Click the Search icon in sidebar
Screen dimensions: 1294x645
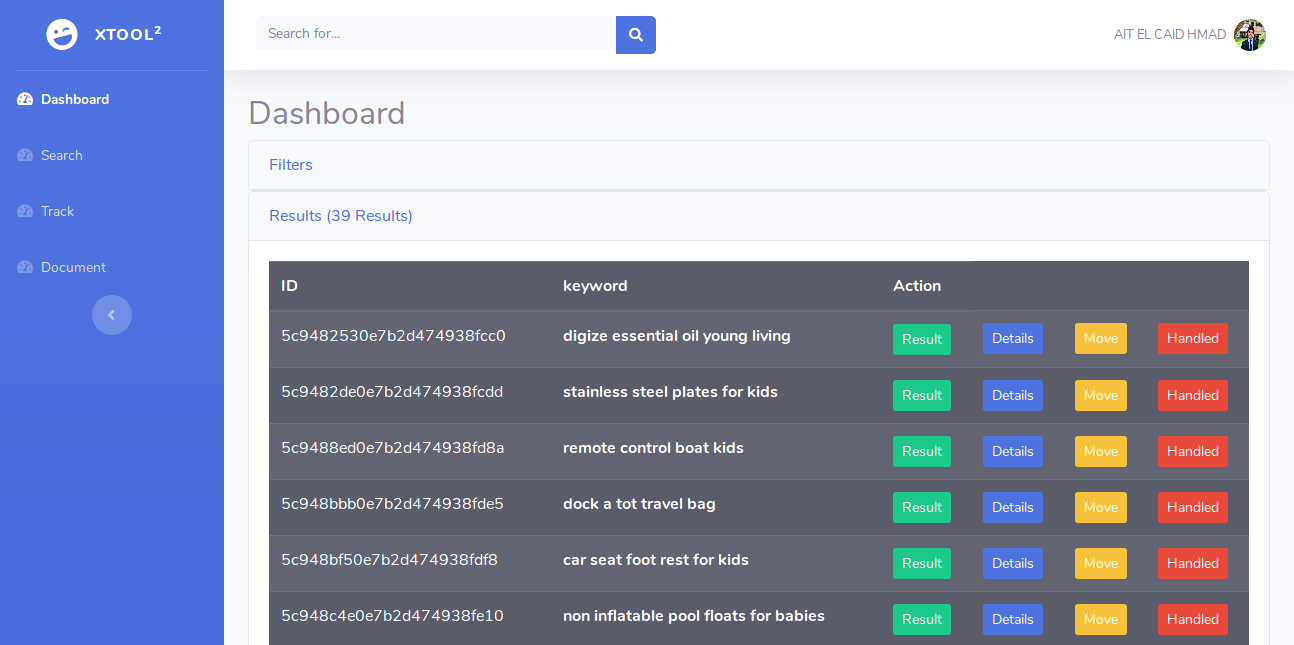25,155
